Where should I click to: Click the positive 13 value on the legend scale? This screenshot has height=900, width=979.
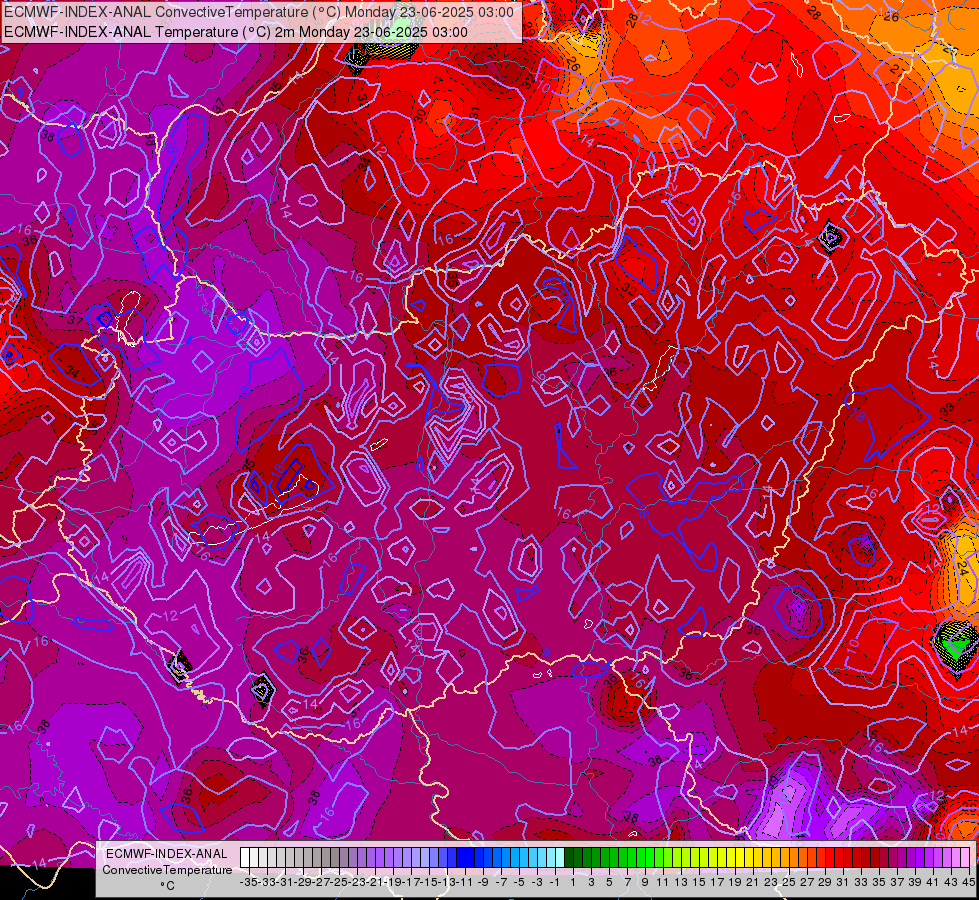(x=681, y=882)
